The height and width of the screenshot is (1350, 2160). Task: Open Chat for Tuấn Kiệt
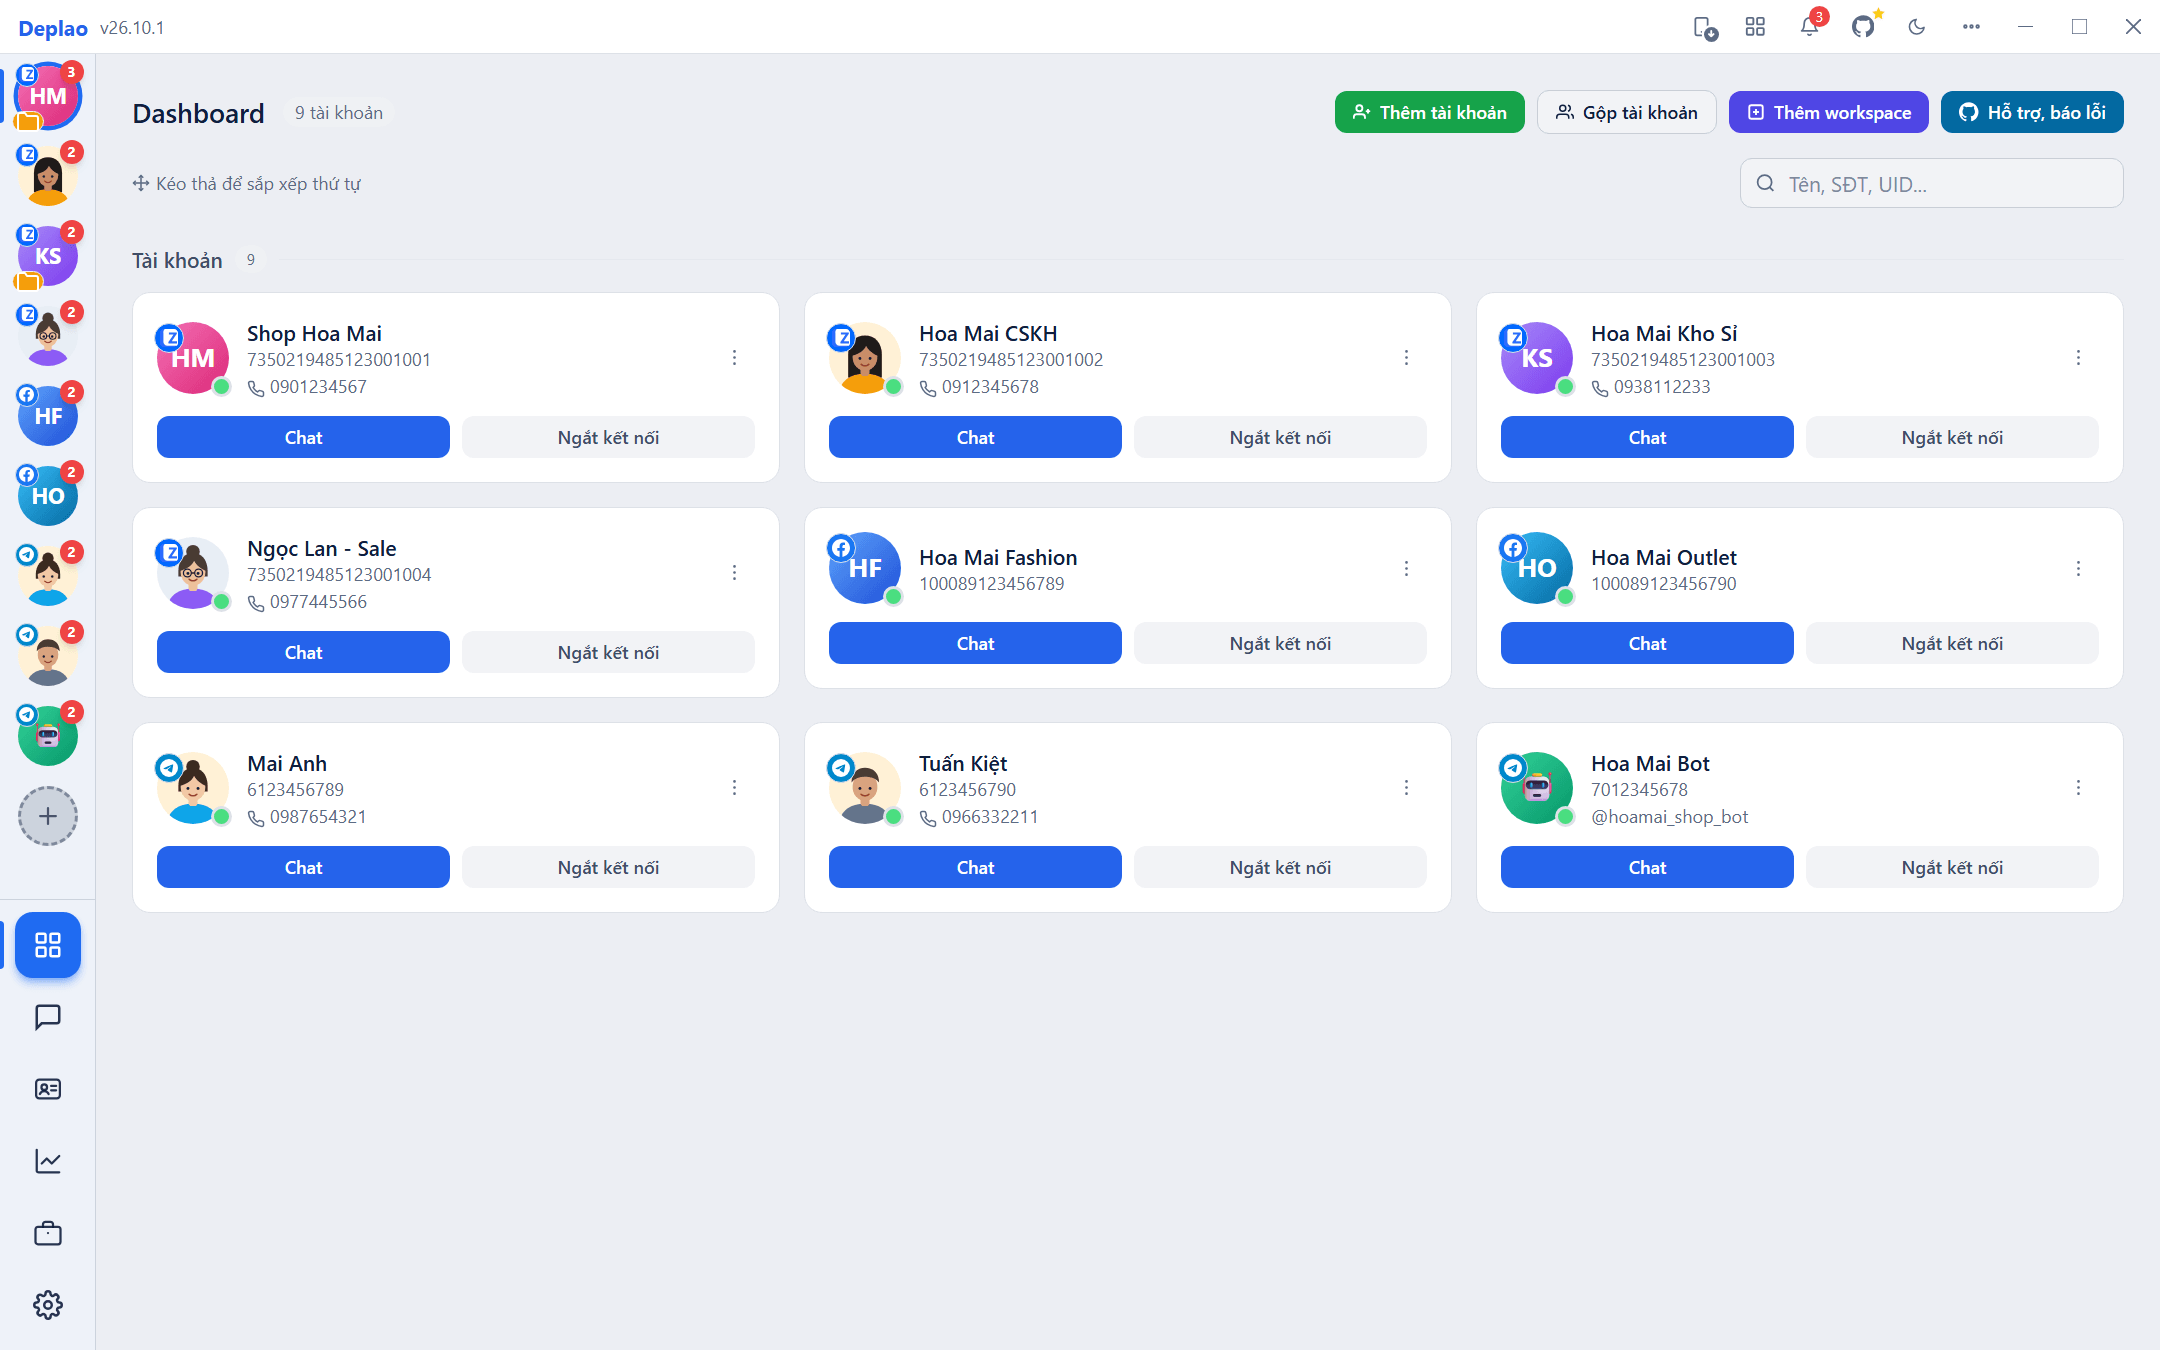[975, 867]
